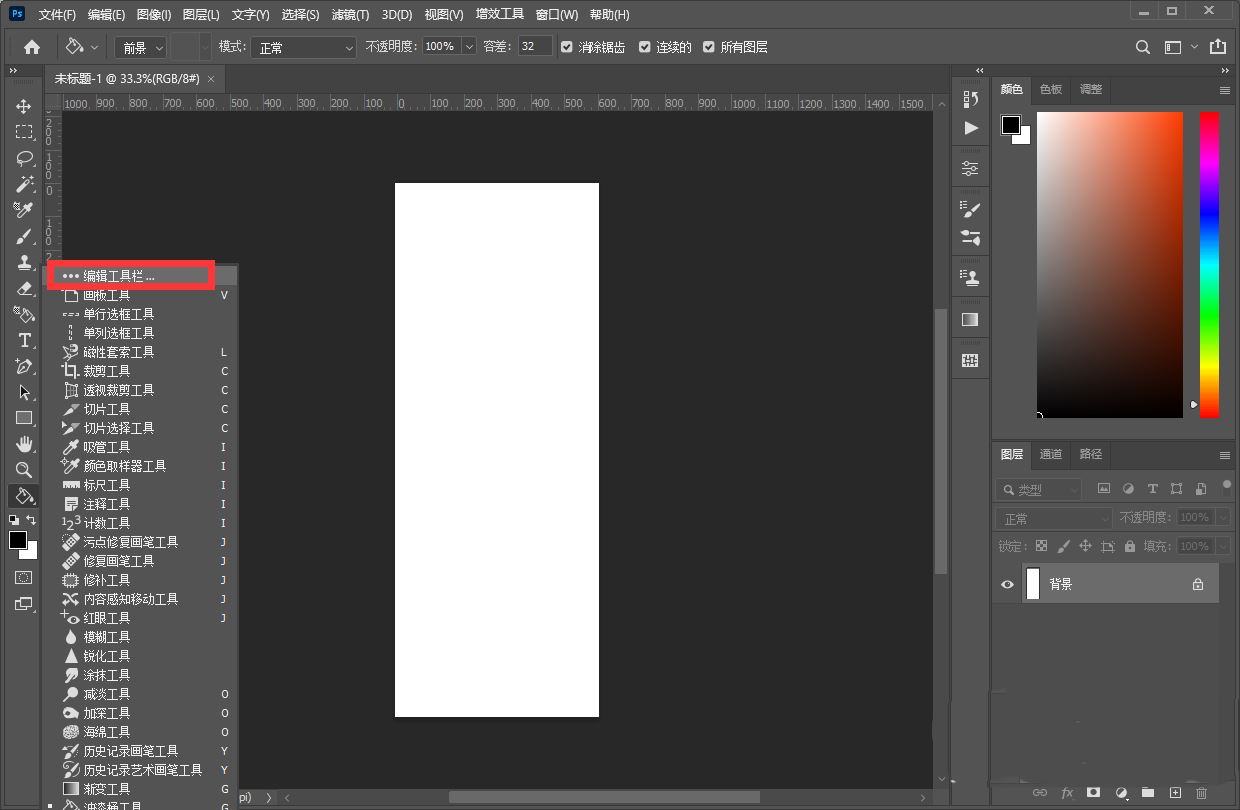Viewport: 1240px width, 810px height.
Task: Select the Pen tool
Action: point(23,366)
